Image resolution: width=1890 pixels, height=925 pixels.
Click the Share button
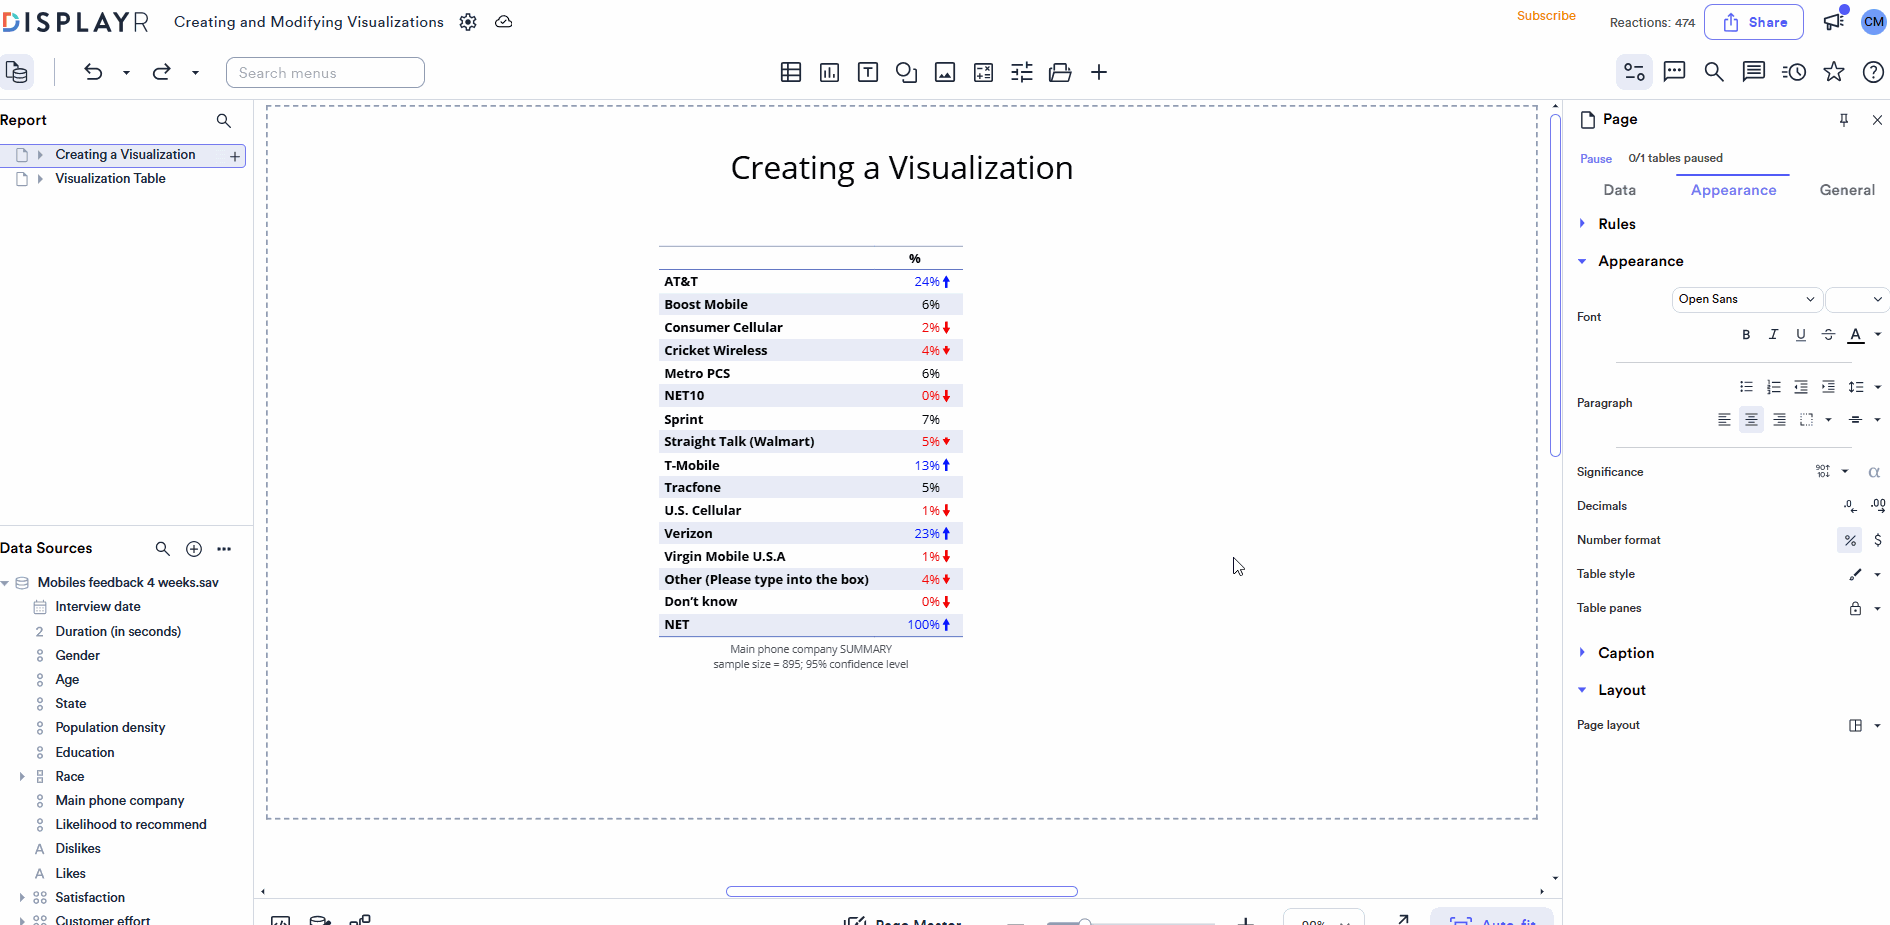click(x=1754, y=21)
